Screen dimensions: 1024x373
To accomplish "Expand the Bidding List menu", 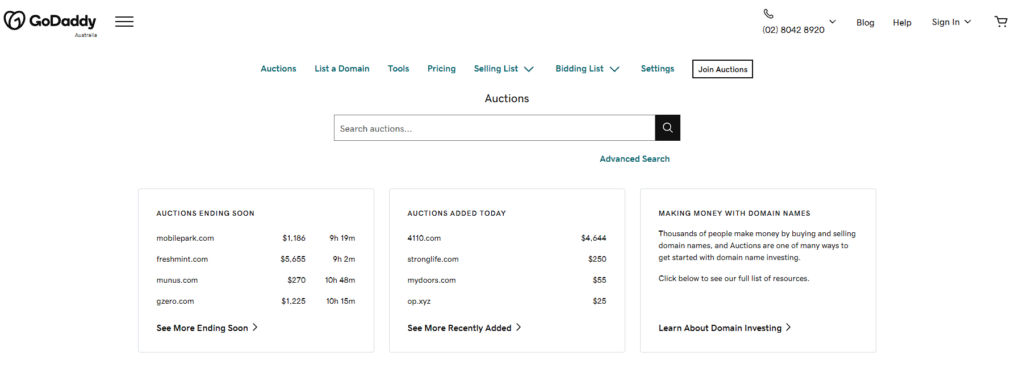I will [587, 69].
